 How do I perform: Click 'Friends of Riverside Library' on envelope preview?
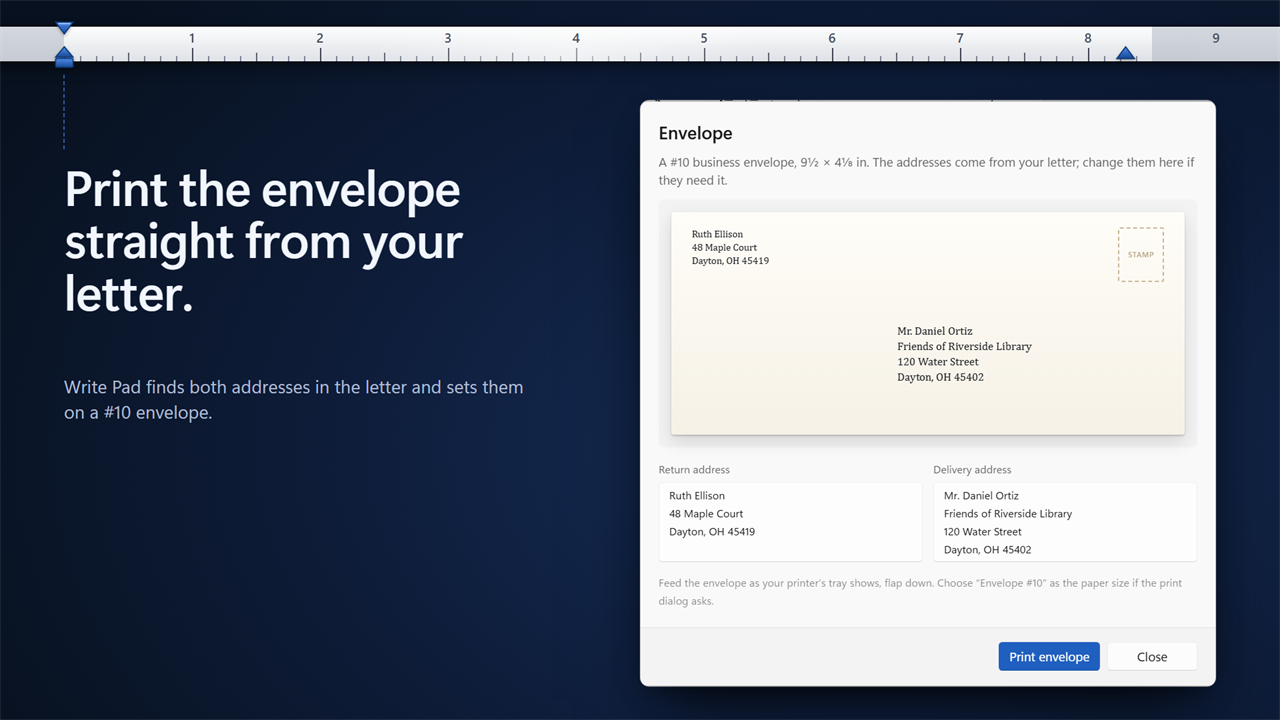964,346
